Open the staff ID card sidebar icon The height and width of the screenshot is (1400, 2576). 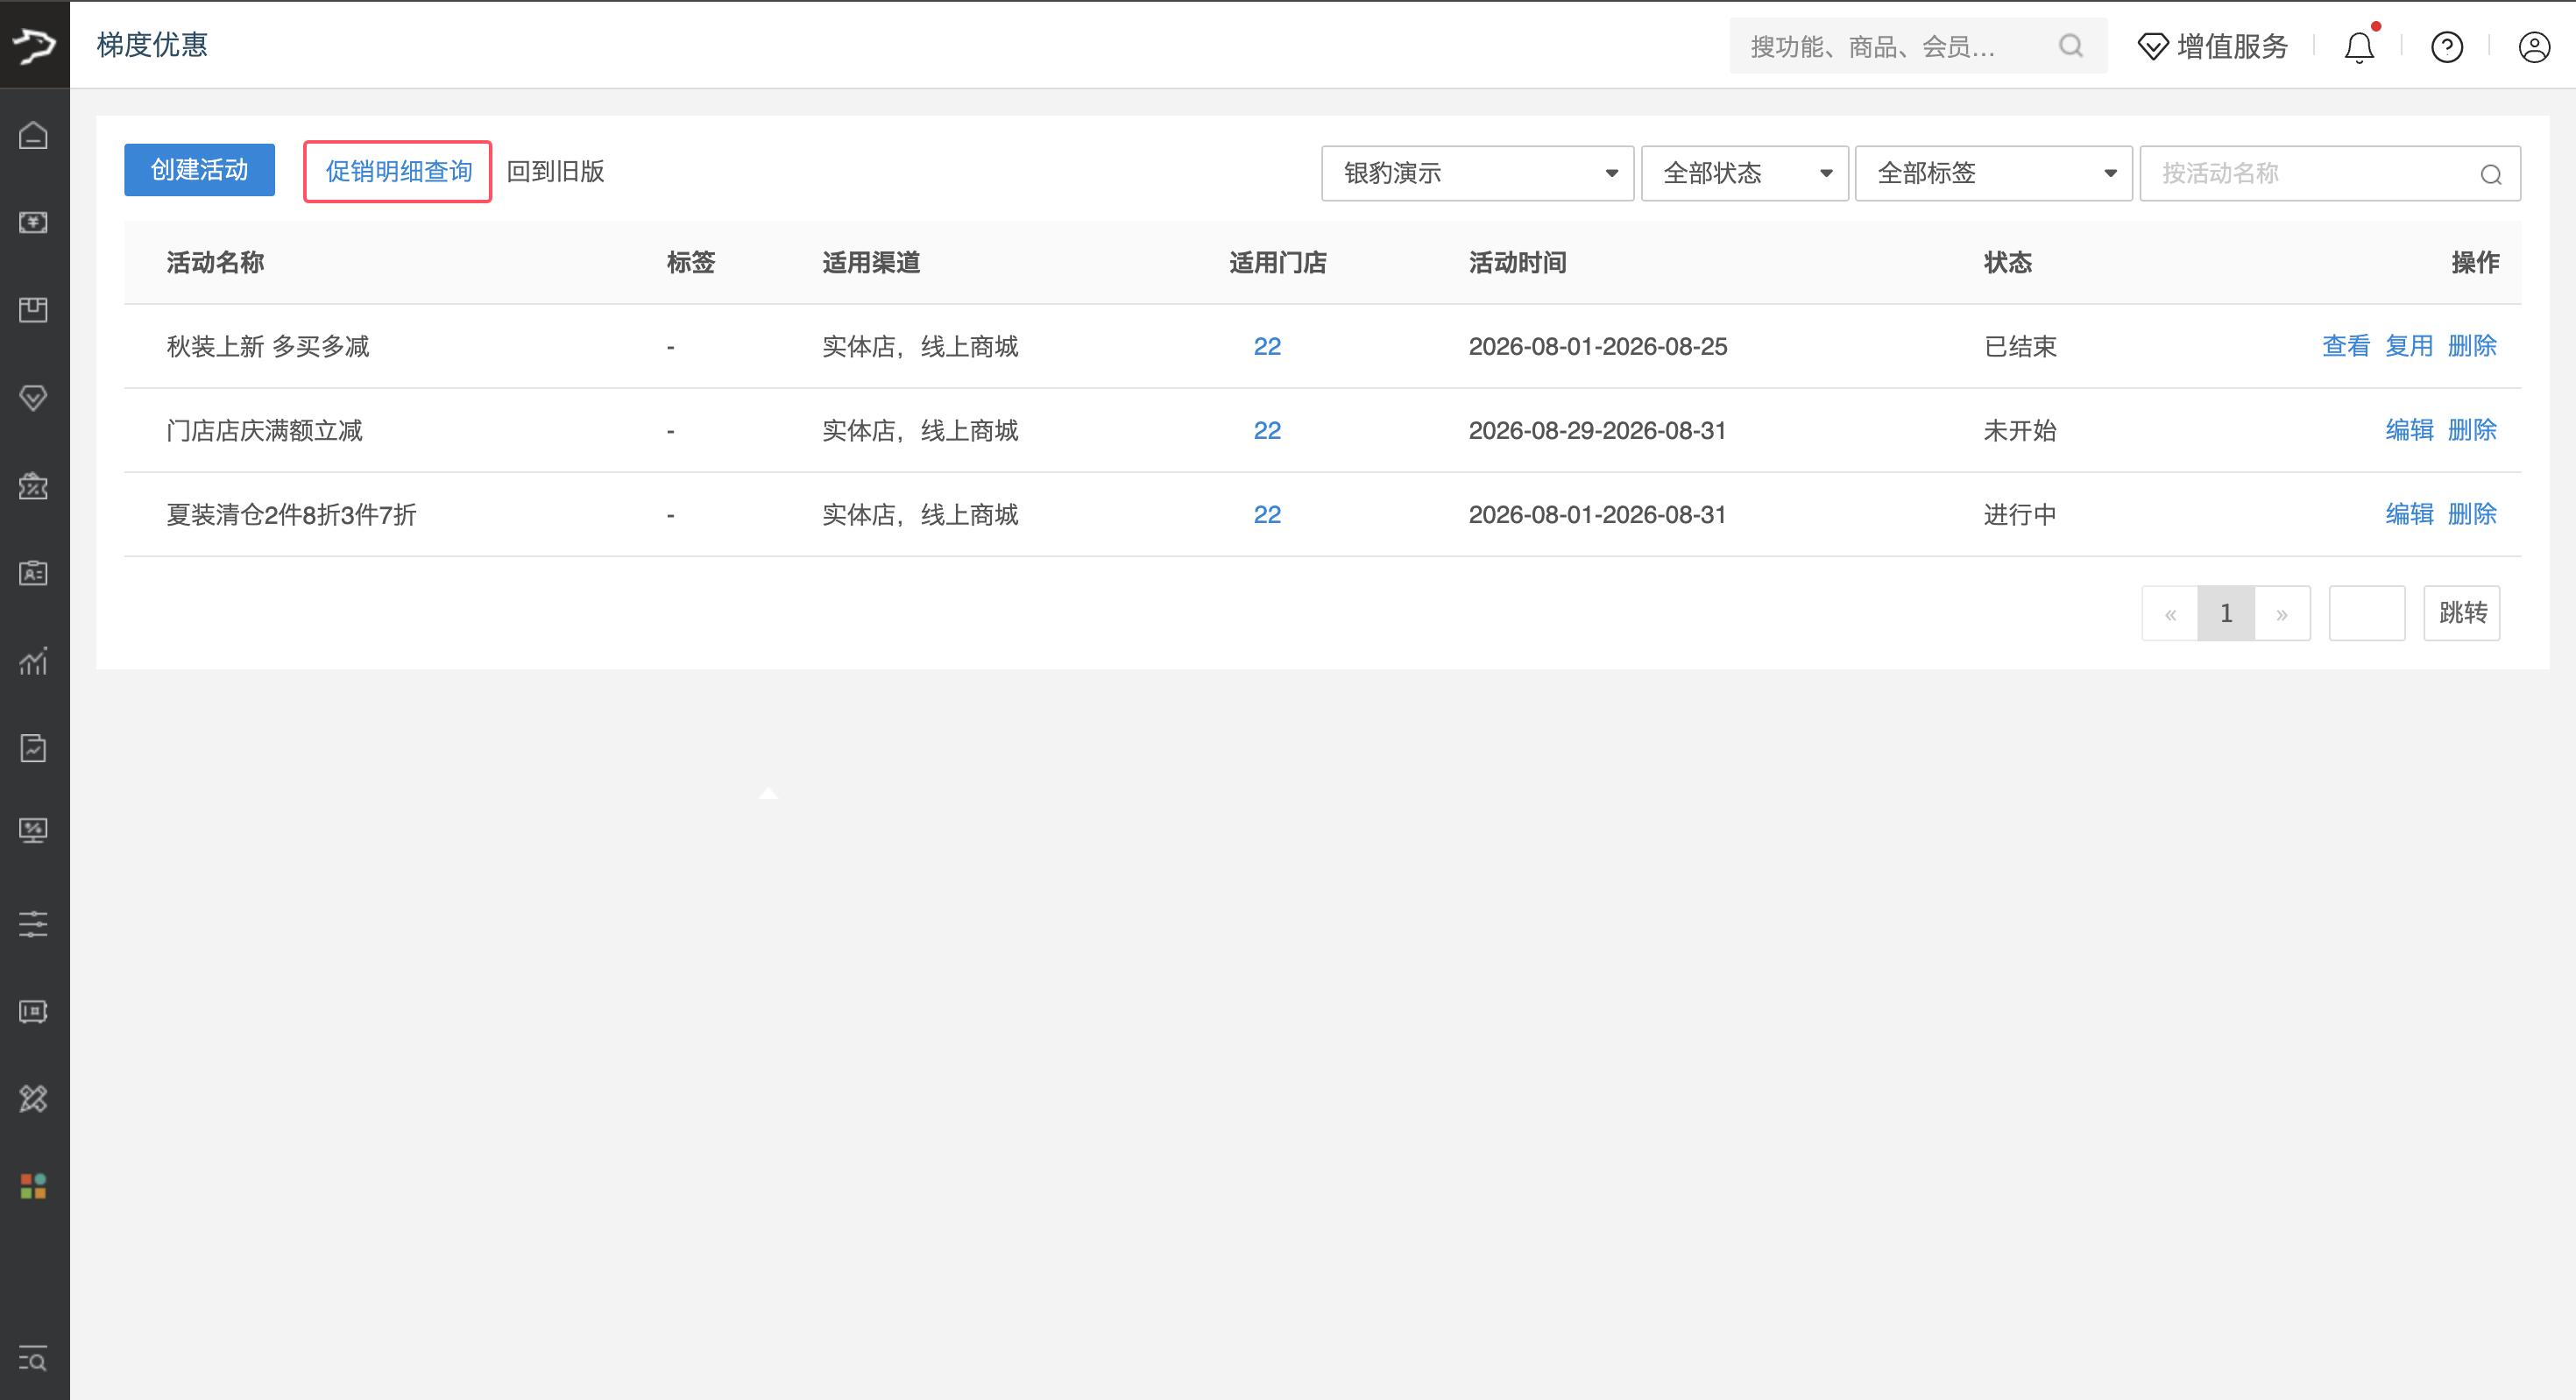pos(33,573)
